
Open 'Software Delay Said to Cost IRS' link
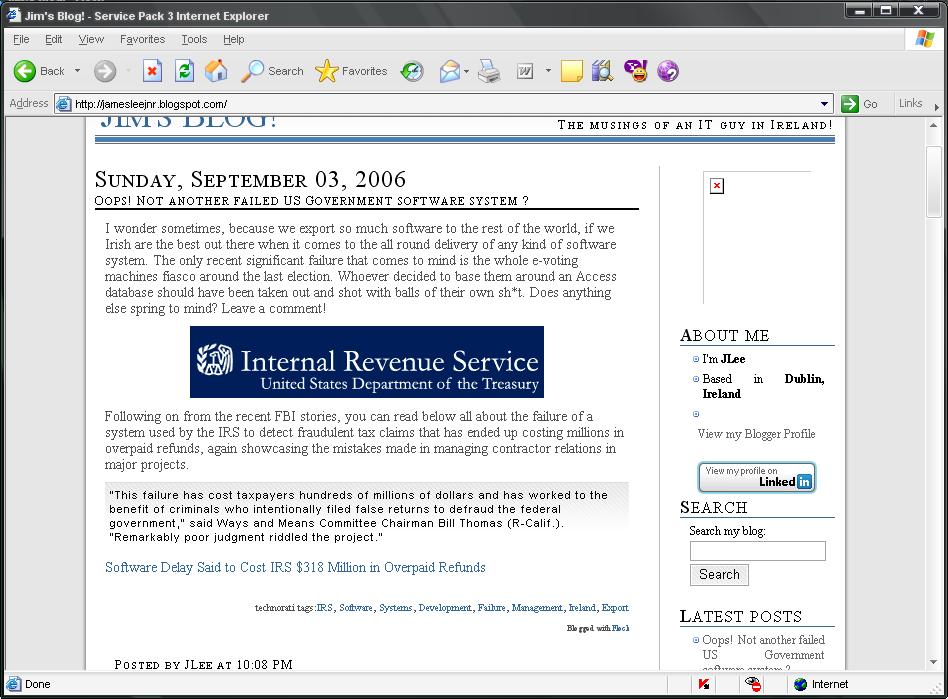coord(295,567)
